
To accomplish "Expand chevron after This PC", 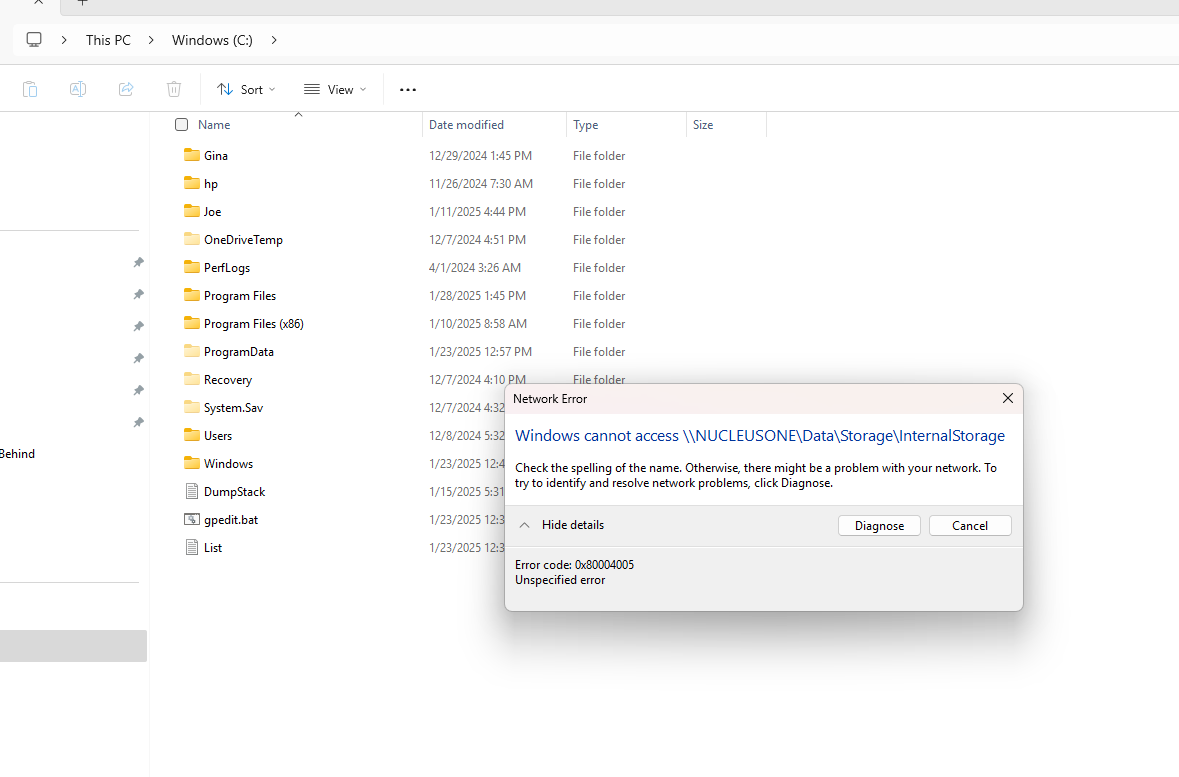I will tap(151, 40).
